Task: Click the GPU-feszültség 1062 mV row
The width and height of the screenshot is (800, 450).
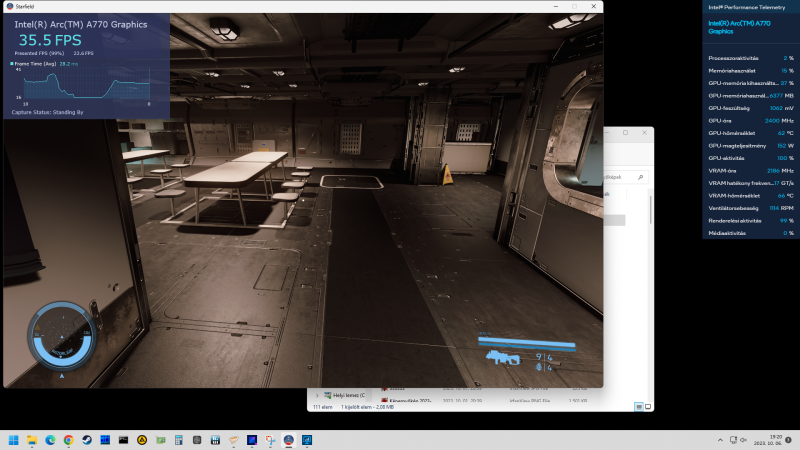Action: 751,108
